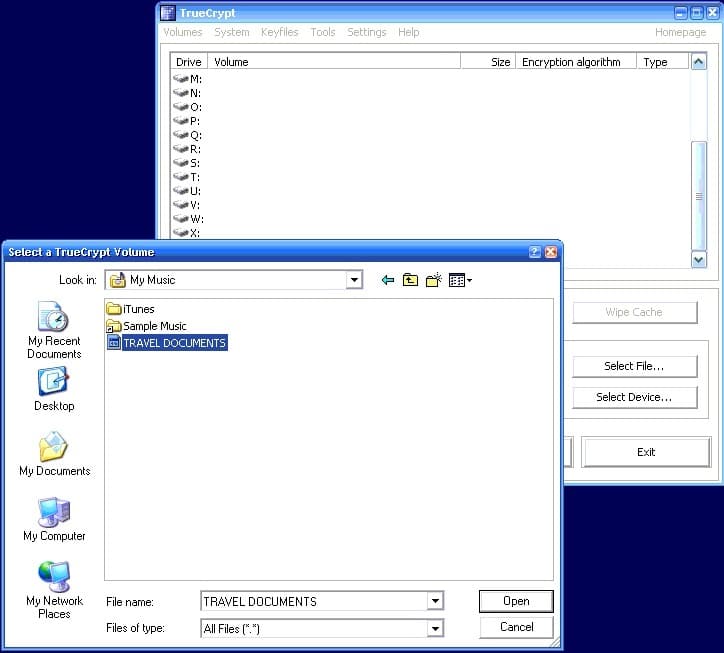Click the drive list scrollbar thumb
This screenshot has height=653, width=724.
pos(699,196)
